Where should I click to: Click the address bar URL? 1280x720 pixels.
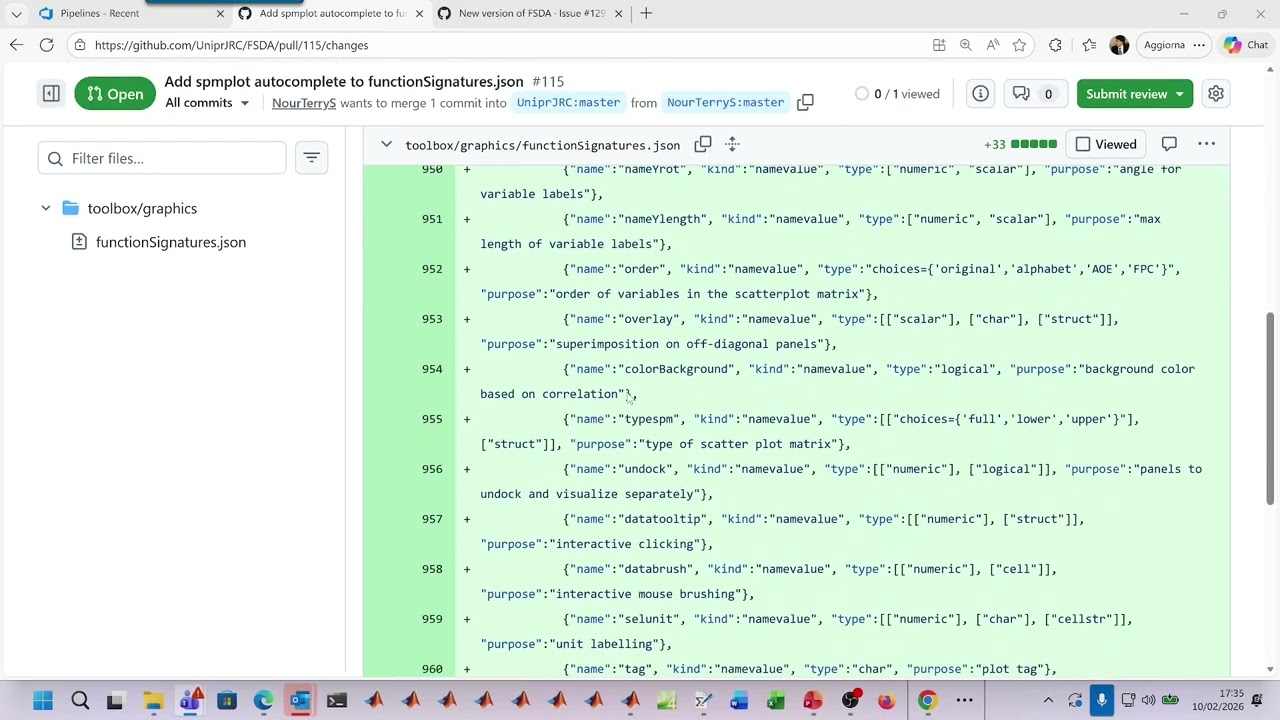[x=231, y=45]
